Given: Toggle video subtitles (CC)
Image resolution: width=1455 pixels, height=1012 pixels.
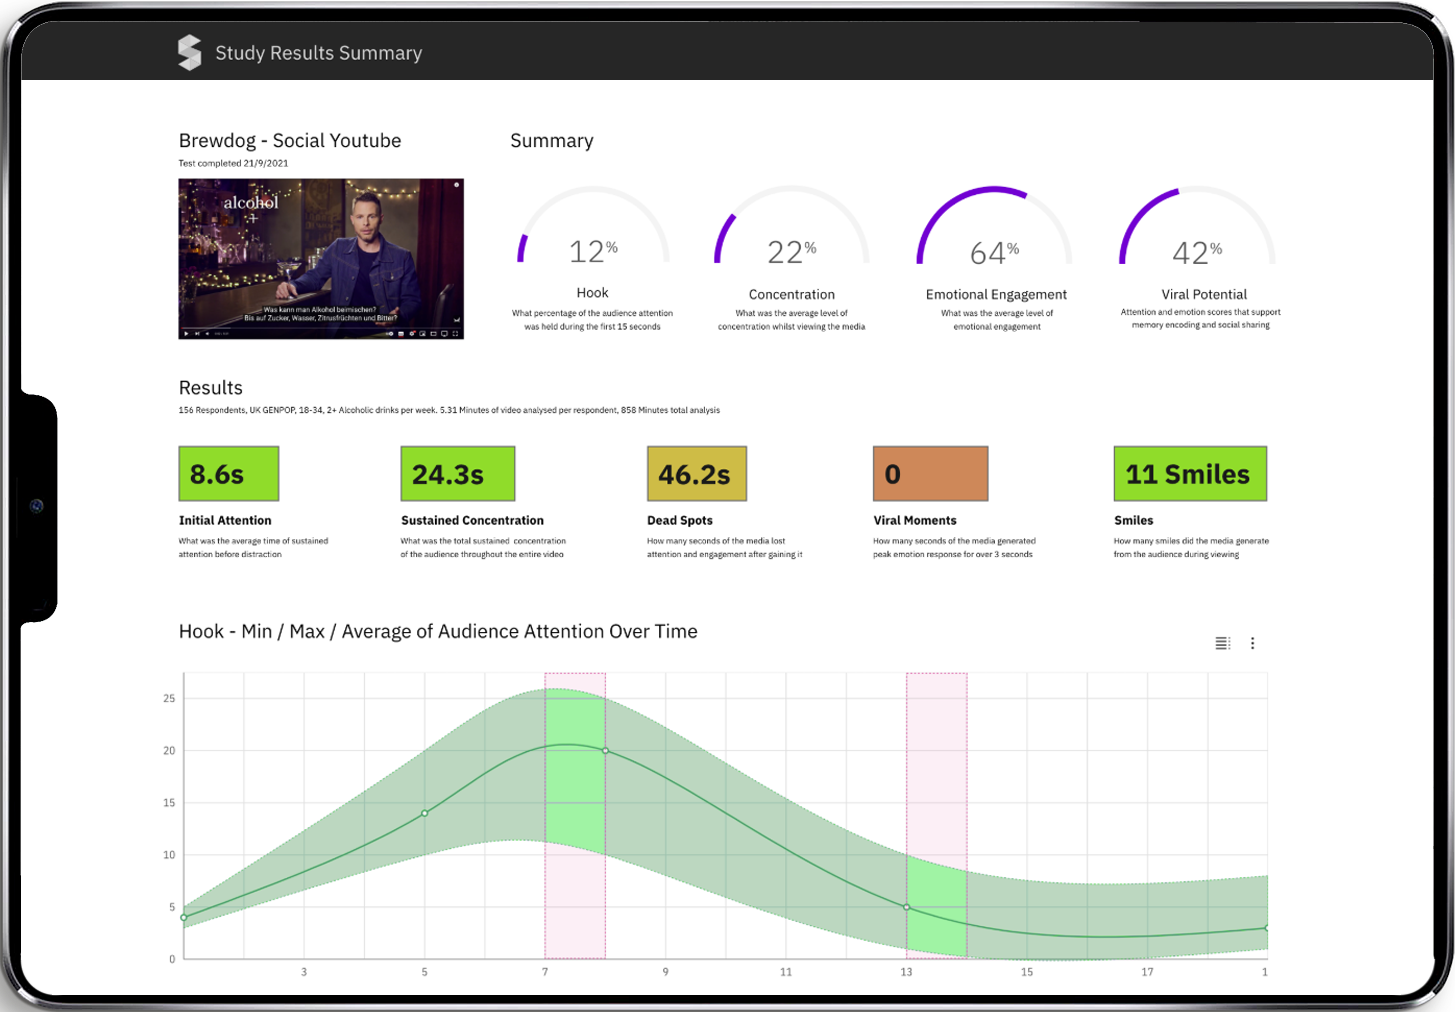Looking at the screenshot, I should point(401,333).
